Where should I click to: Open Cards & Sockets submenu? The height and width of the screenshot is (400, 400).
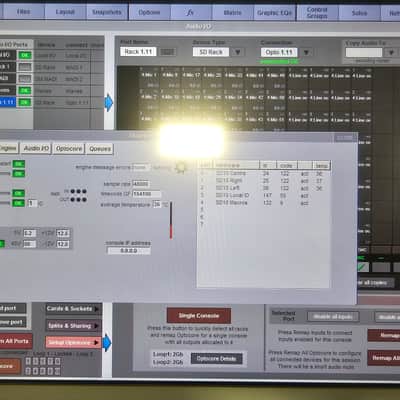coord(73,309)
